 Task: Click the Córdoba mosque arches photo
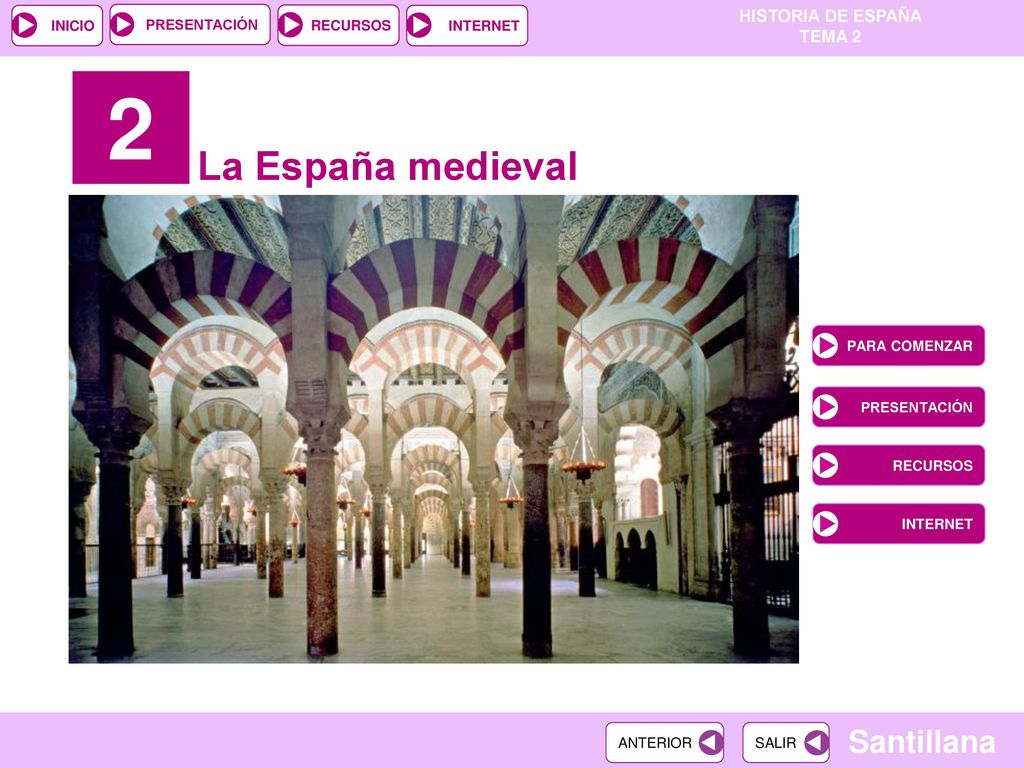(434, 429)
